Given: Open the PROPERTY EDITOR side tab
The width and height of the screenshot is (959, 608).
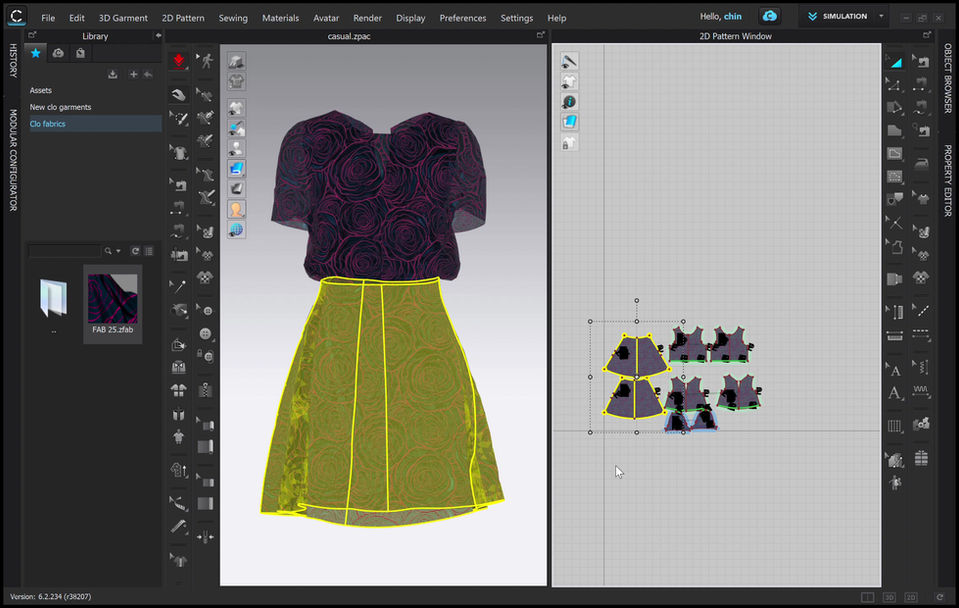Looking at the screenshot, I should pos(948,181).
